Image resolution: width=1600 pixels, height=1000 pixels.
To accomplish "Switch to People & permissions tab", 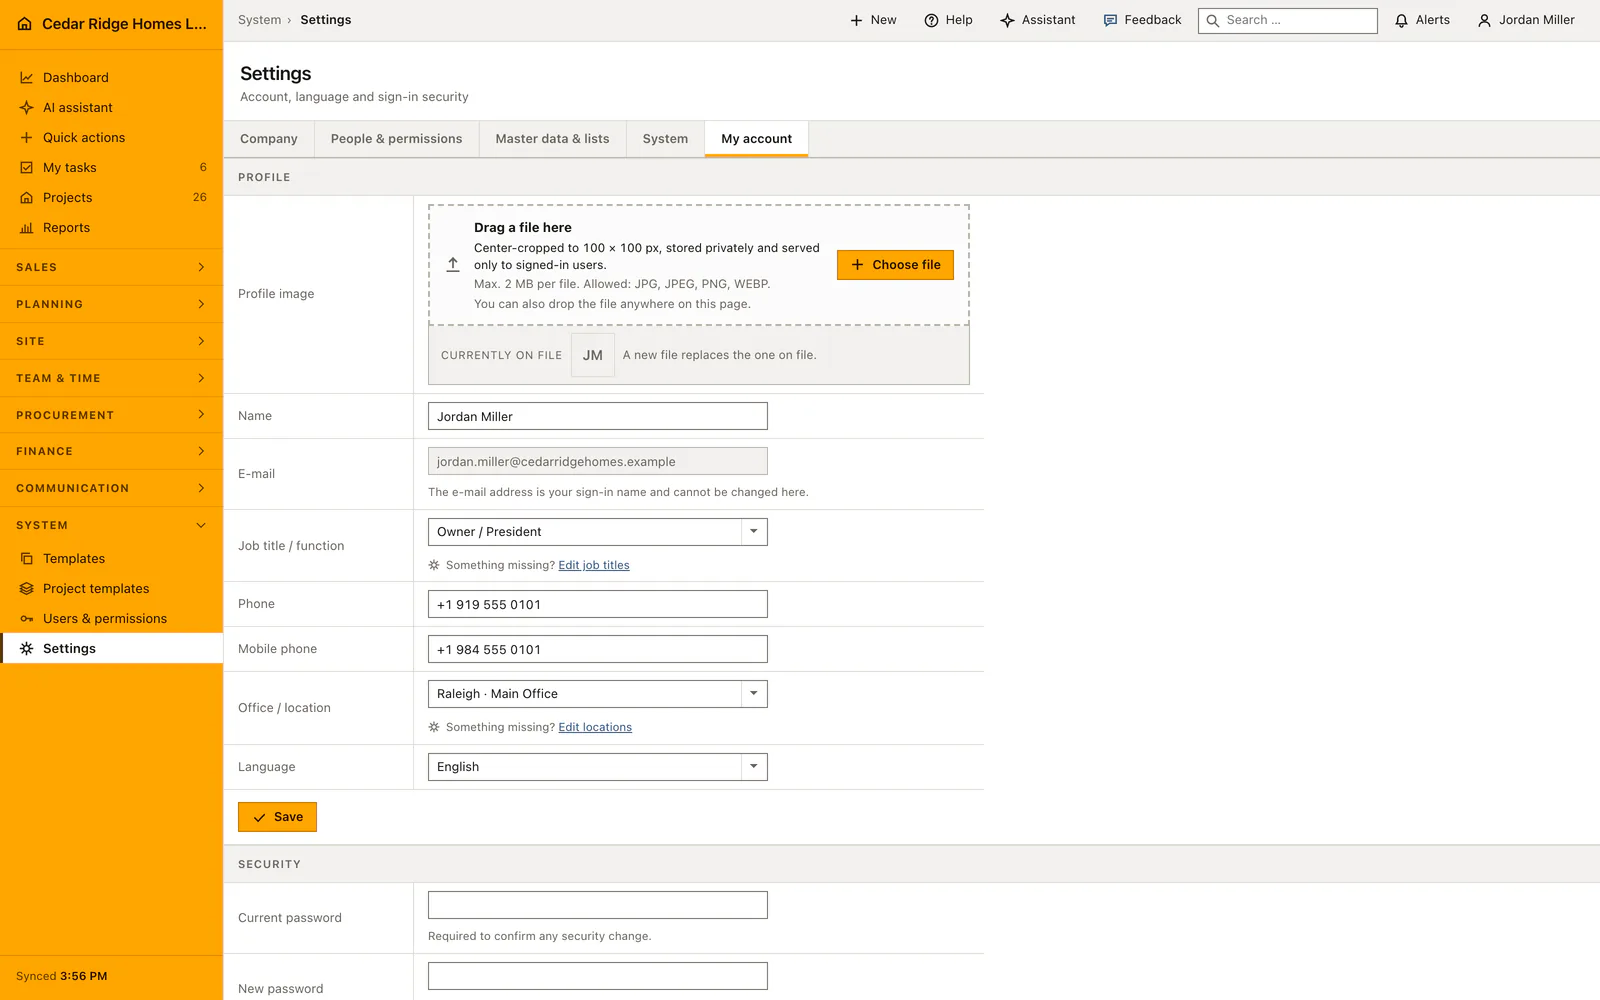I will click(x=397, y=139).
